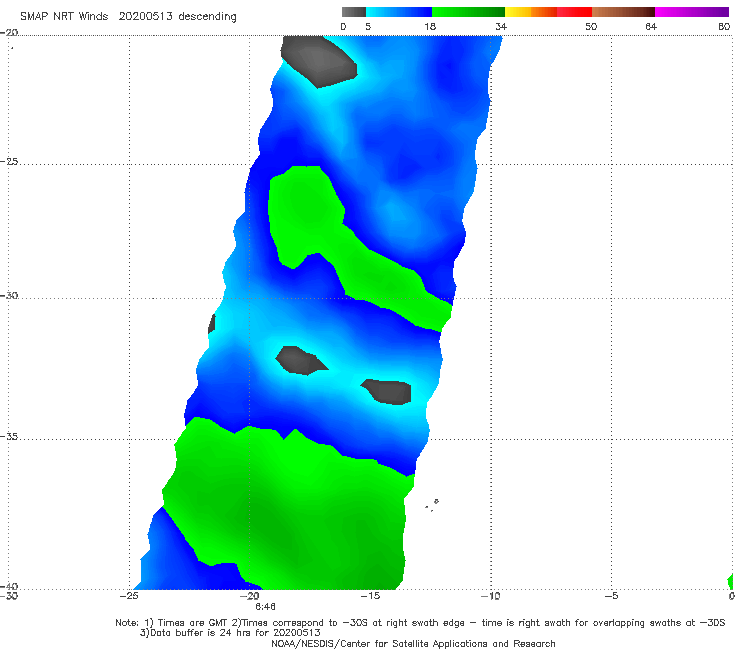Click the tiny green patch at 0 longitude, -40 latitude
Screen dimensions: 740x650
coord(731,582)
